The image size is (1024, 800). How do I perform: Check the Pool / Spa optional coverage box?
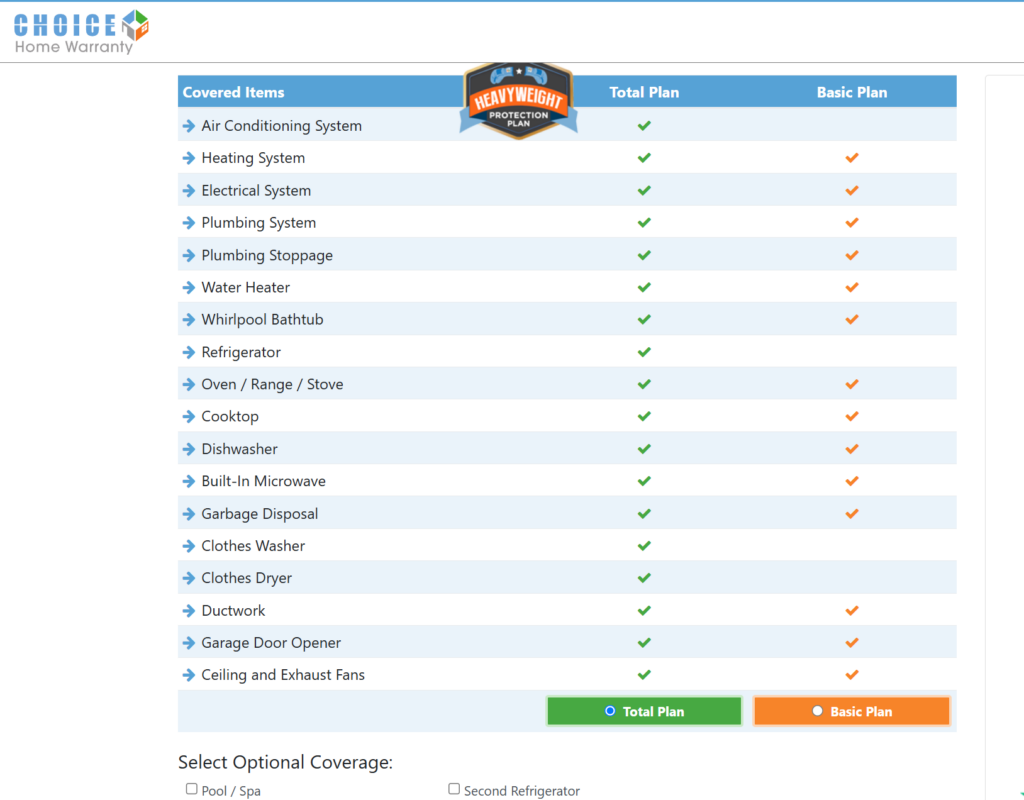(191, 789)
